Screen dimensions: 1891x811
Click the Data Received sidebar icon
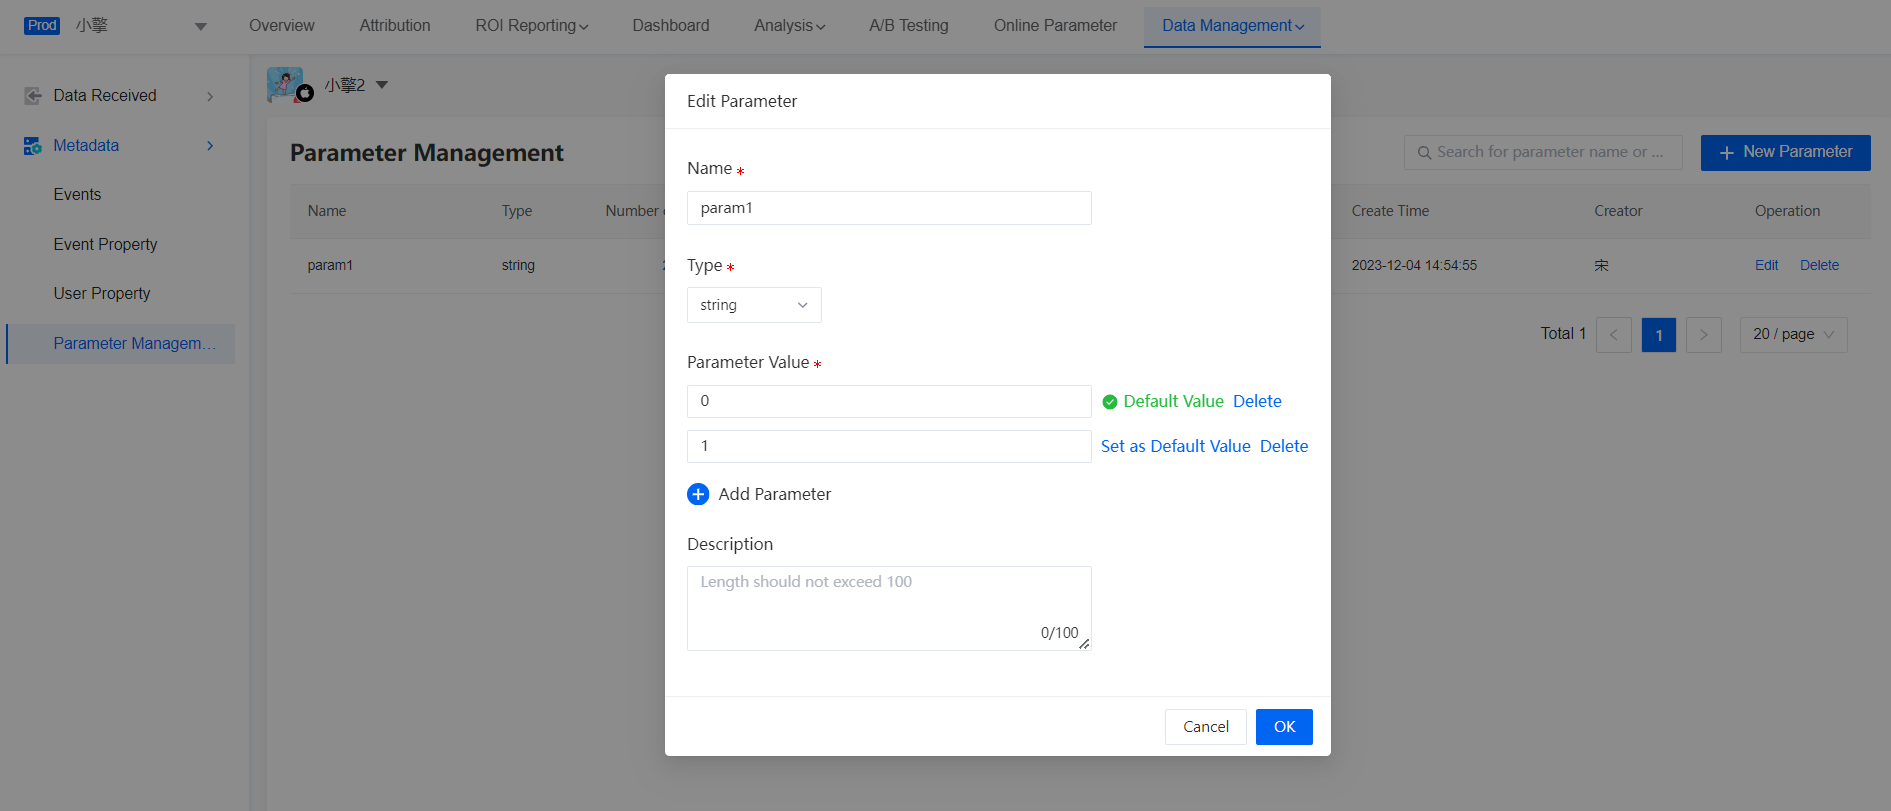(33, 96)
